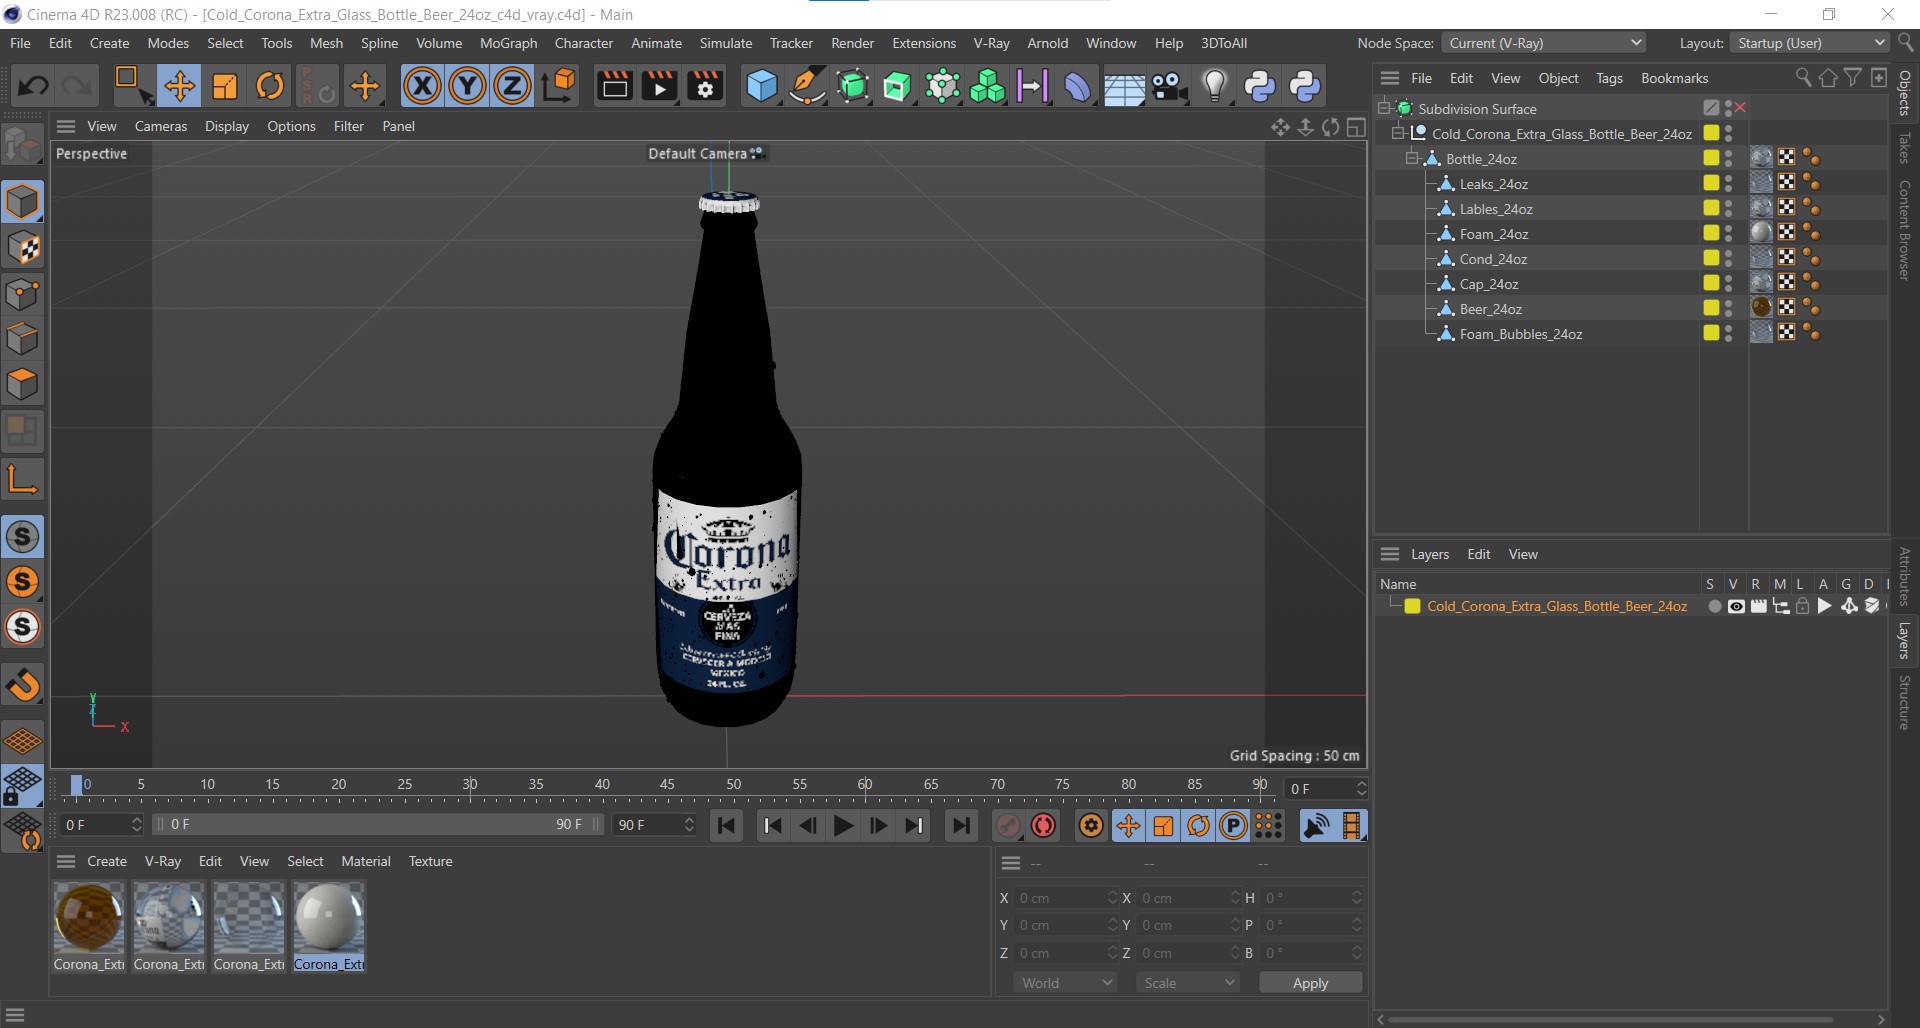
Task: Click the first Python icon in toolbar
Action: [x=1260, y=86]
